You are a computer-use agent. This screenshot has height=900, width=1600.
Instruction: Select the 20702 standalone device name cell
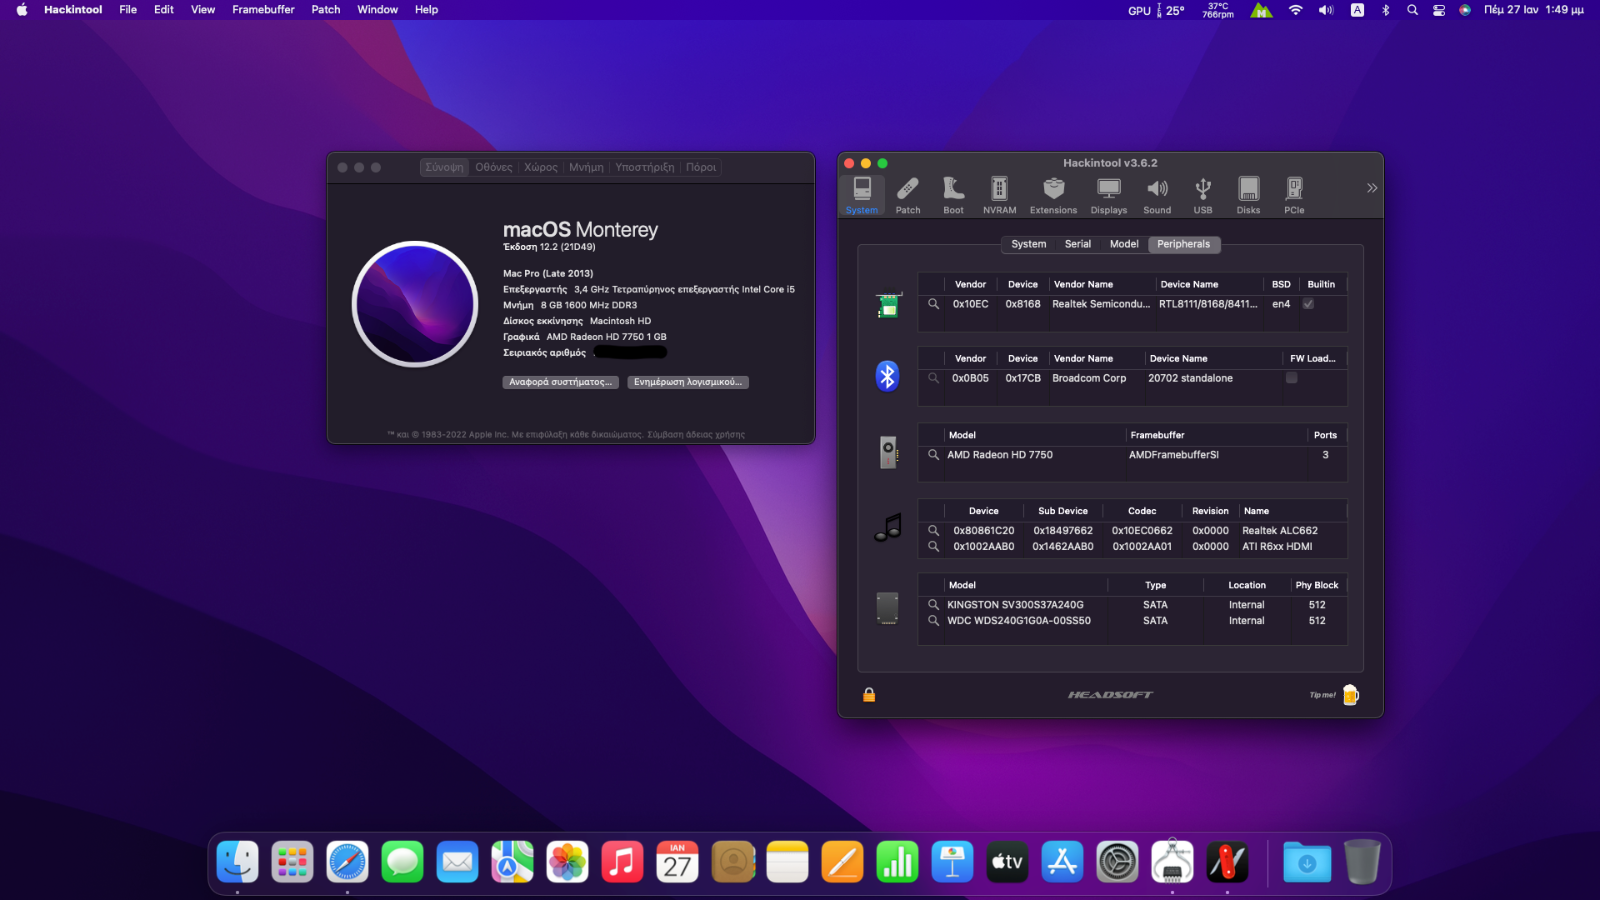click(1190, 378)
